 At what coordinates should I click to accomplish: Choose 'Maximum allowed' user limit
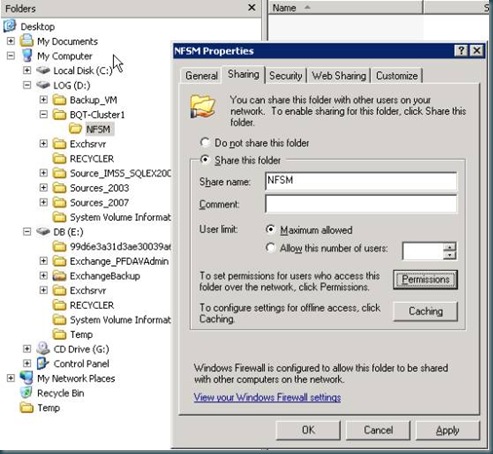click(x=270, y=230)
